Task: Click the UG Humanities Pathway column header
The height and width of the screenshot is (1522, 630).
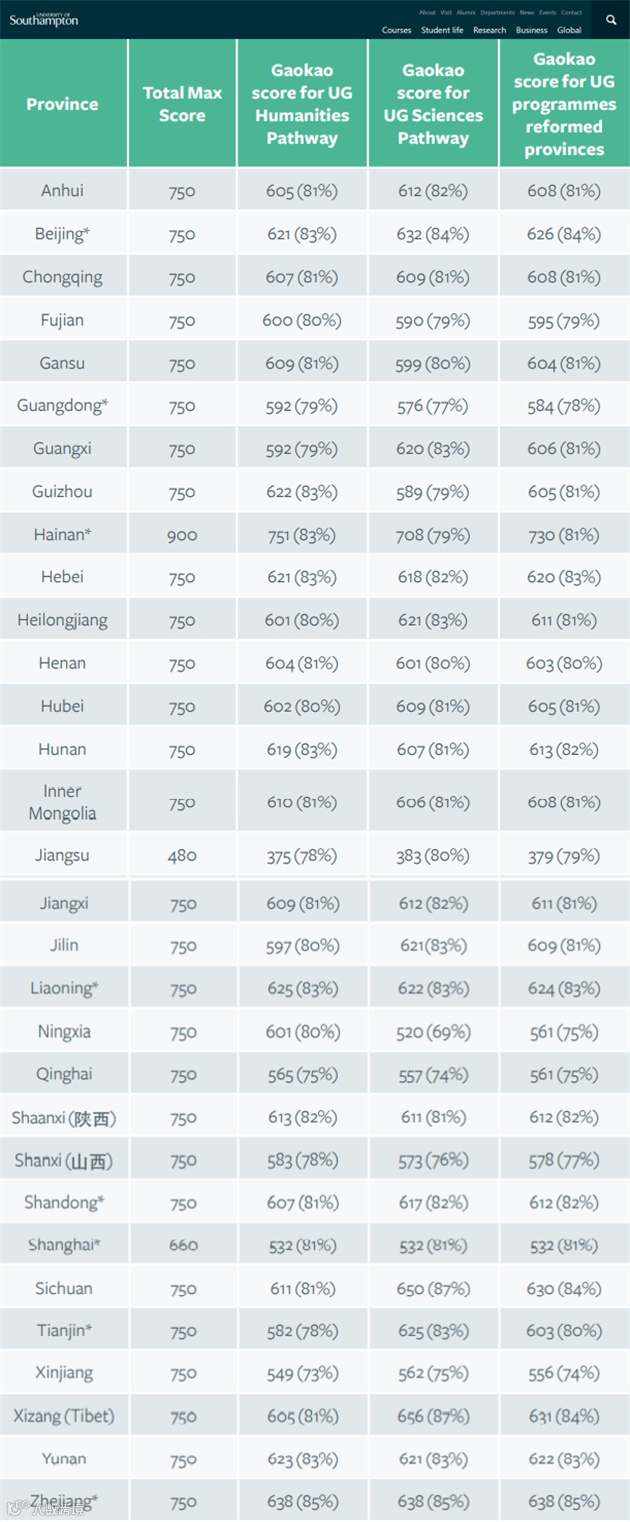Action: pos(302,103)
